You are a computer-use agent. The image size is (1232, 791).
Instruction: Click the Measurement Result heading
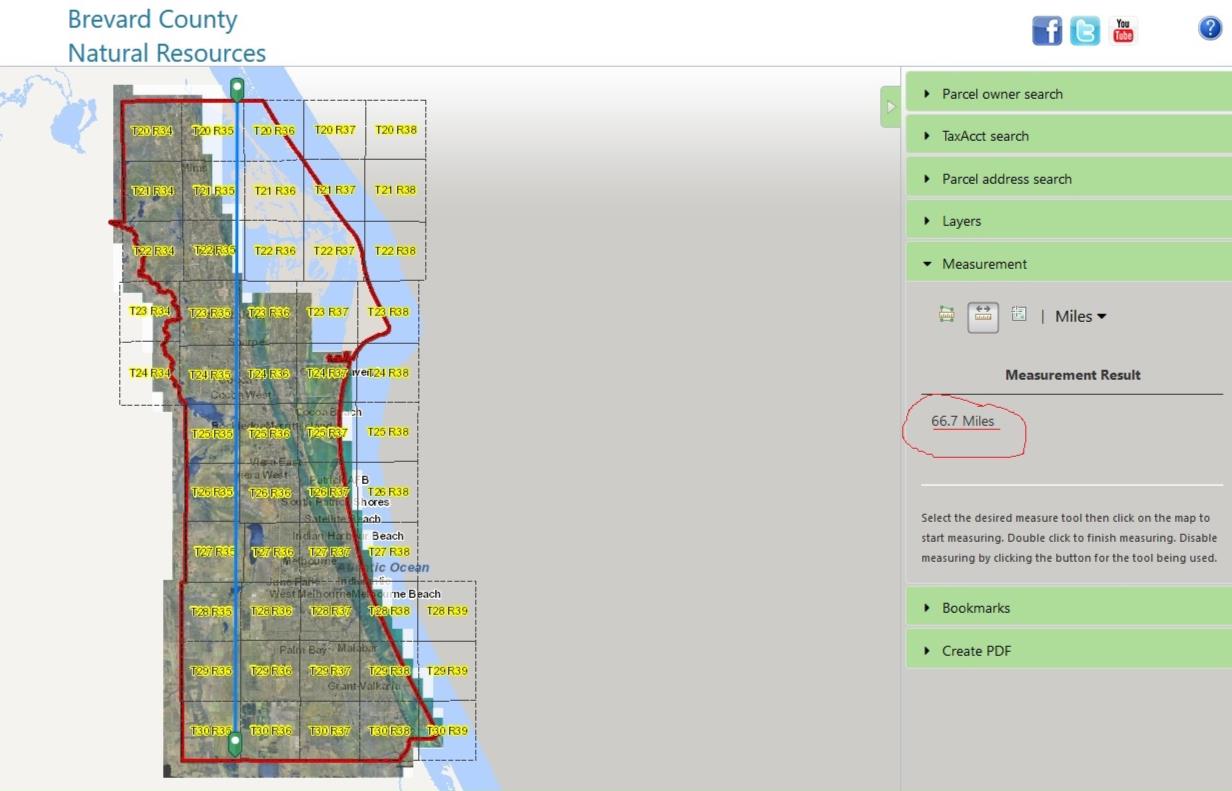[1073, 375]
